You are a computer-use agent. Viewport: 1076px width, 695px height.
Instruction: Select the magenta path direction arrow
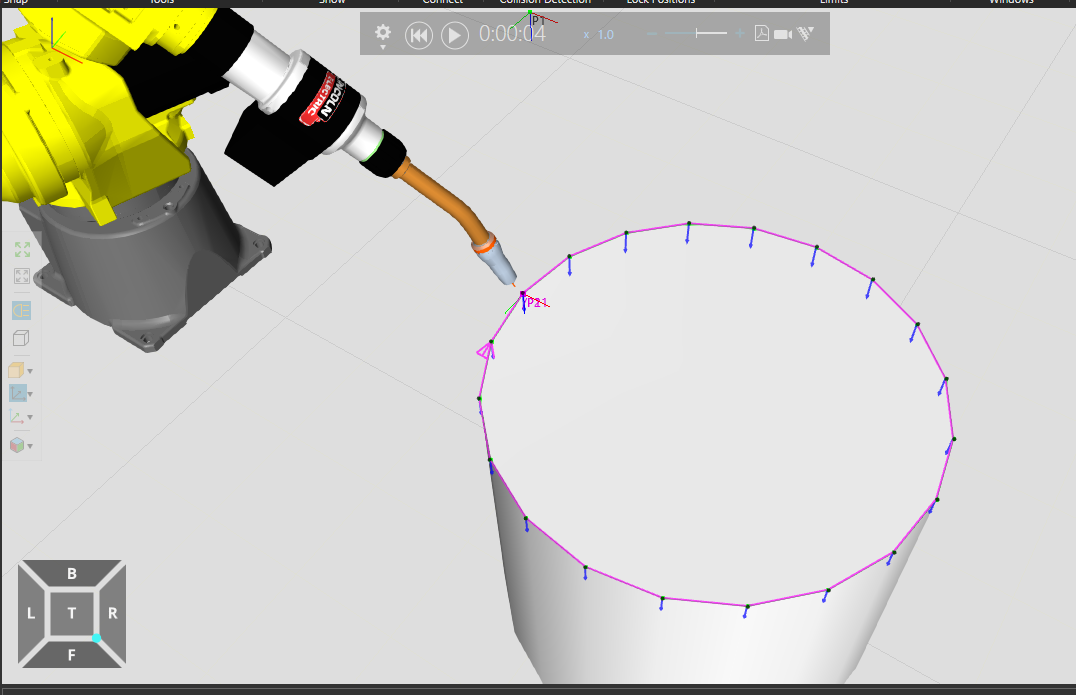point(486,351)
